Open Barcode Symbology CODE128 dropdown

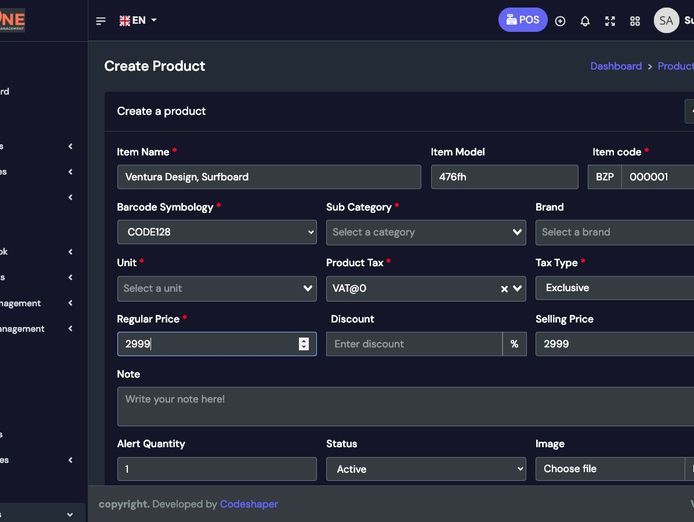[x=217, y=232]
